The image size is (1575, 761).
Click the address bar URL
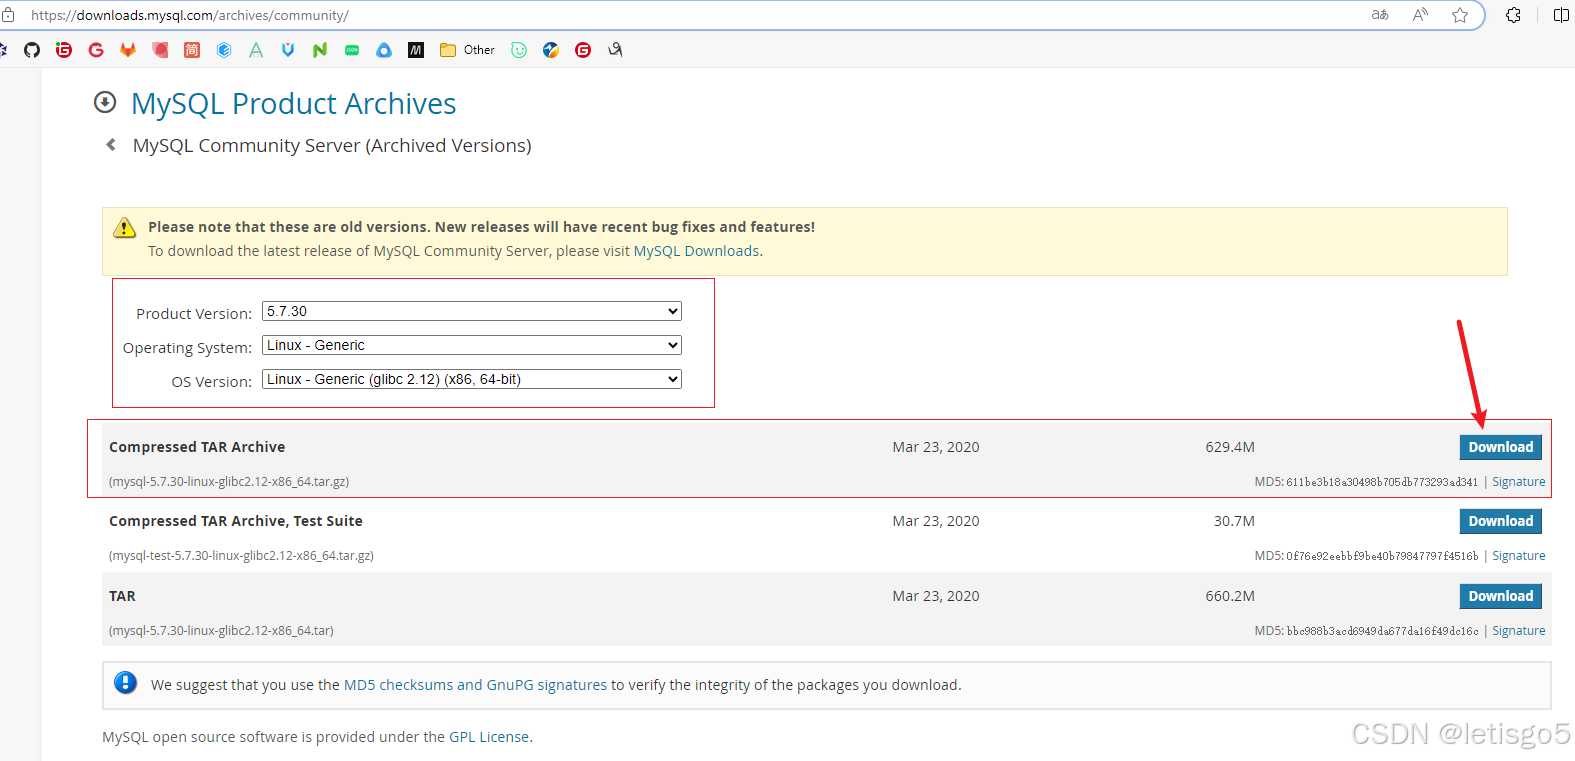pyautogui.click(x=190, y=15)
